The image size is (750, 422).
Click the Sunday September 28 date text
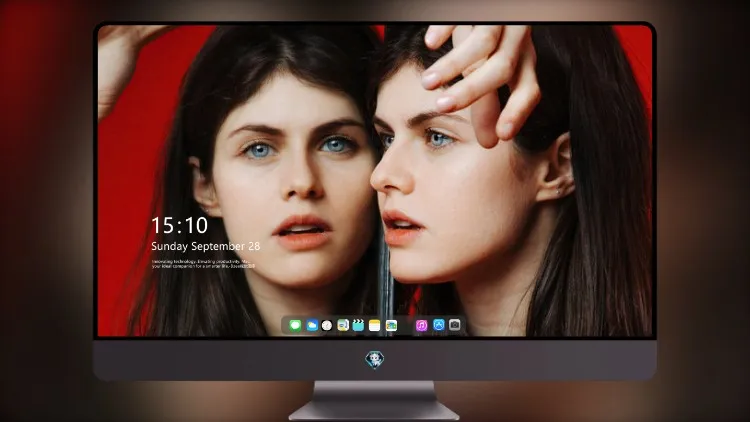pyautogui.click(x=206, y=246)
